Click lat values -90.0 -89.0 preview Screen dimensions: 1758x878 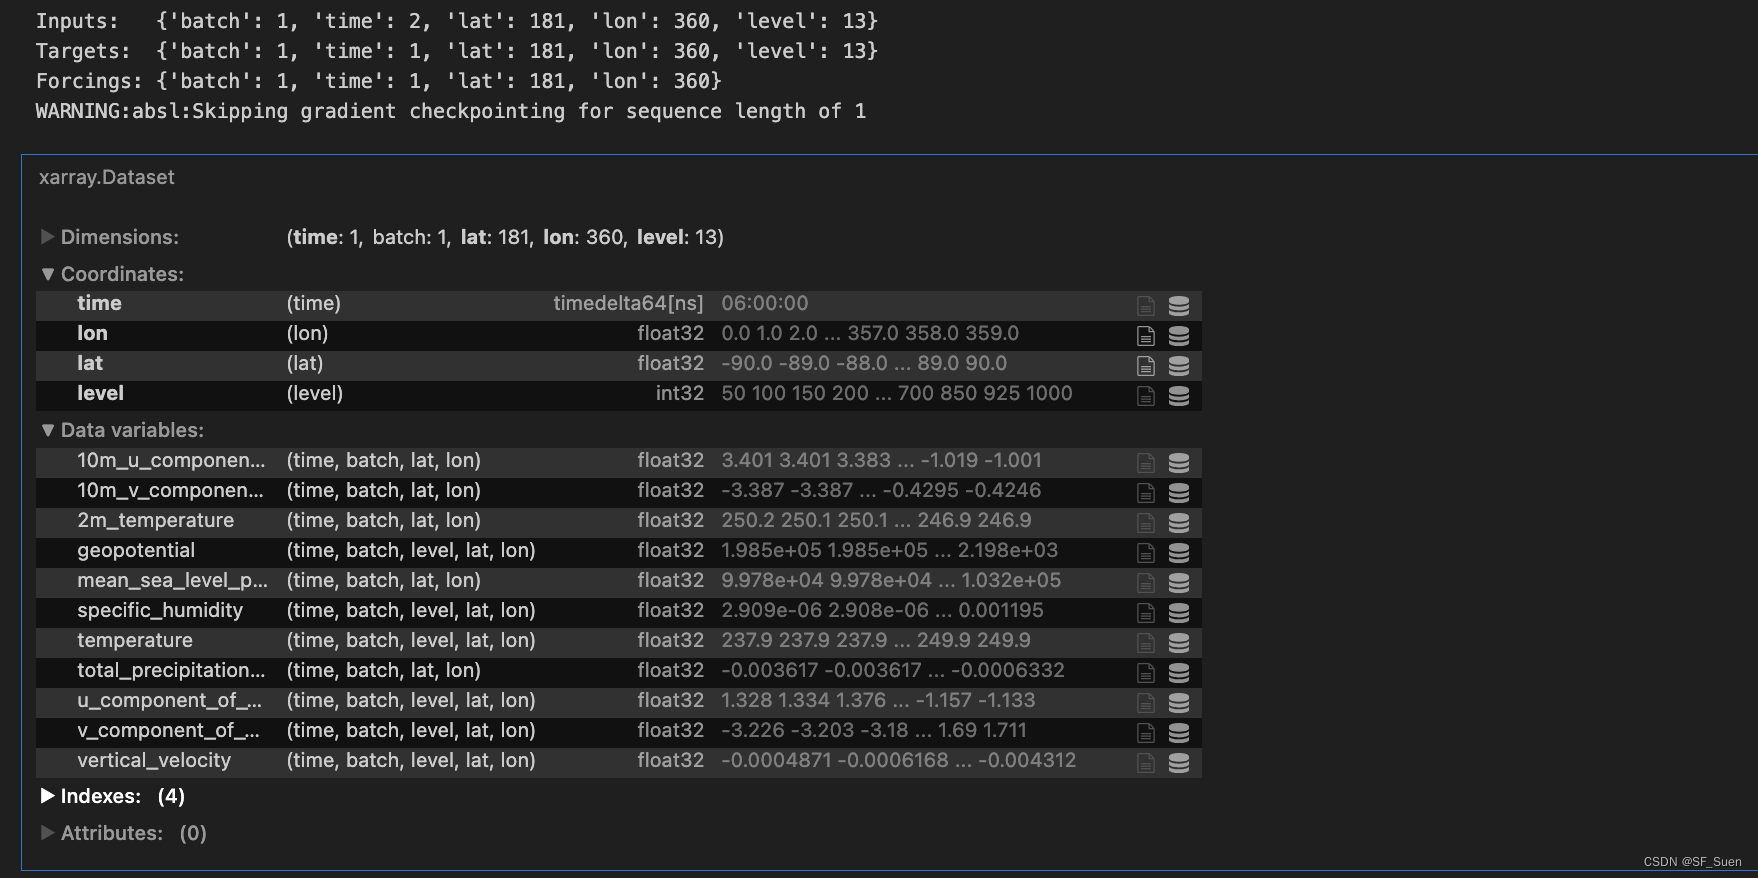pyautogui.click(x=864, y=363)
